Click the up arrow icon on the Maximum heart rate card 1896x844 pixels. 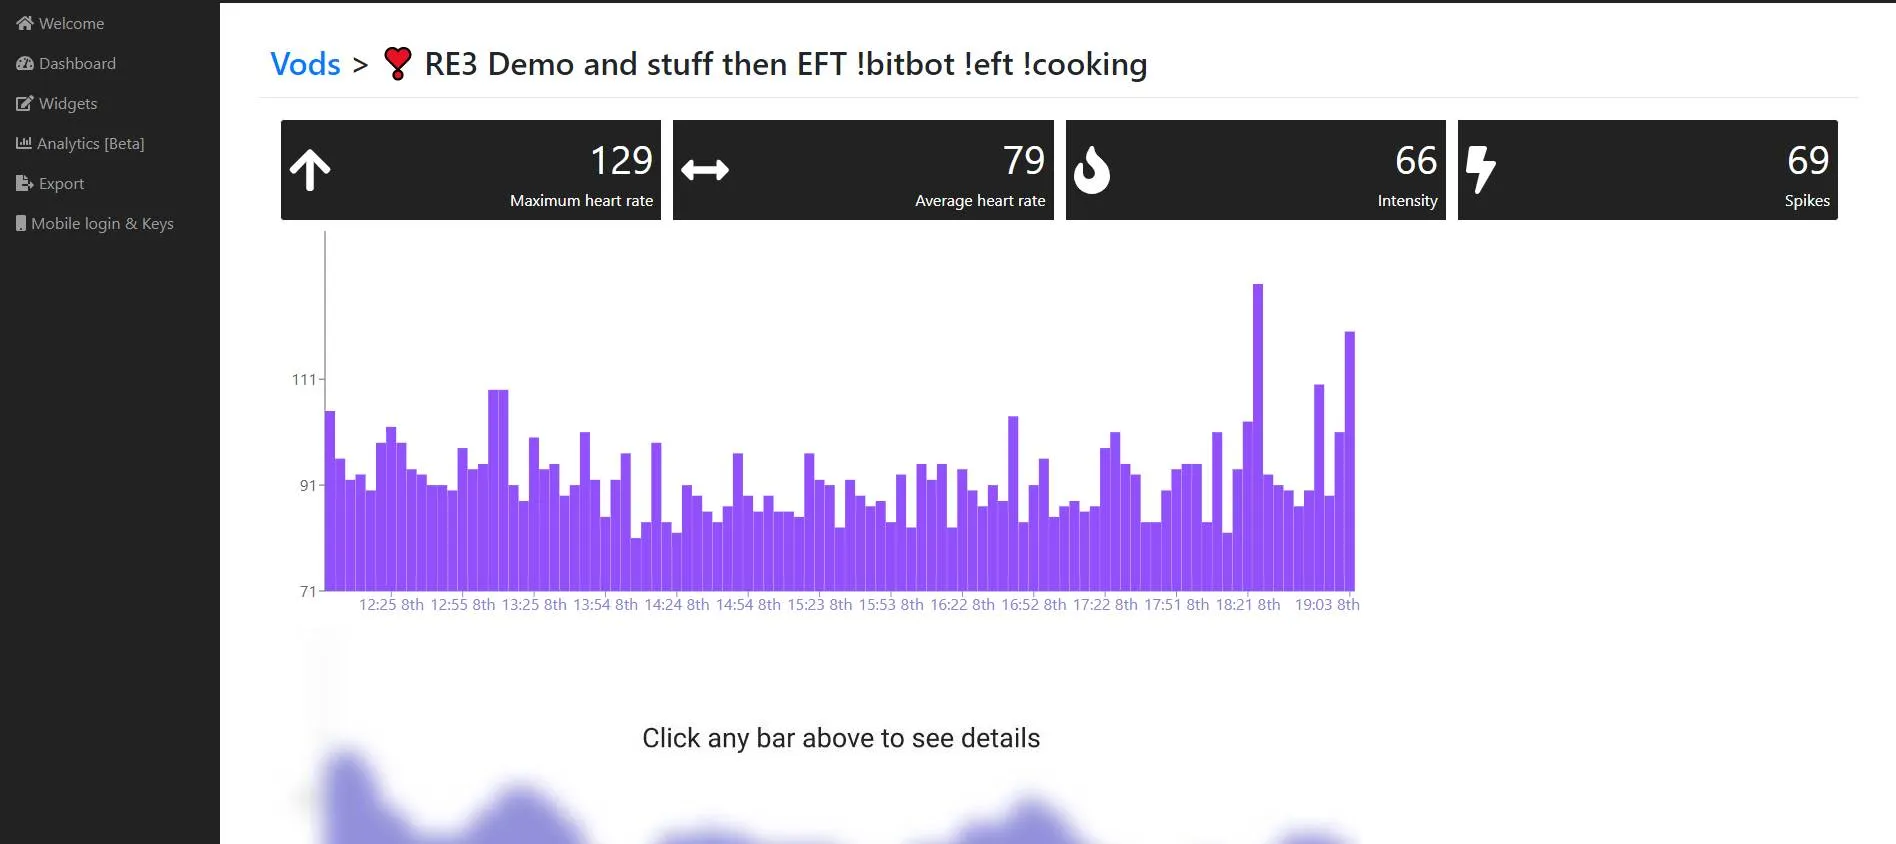click(310, 170)
